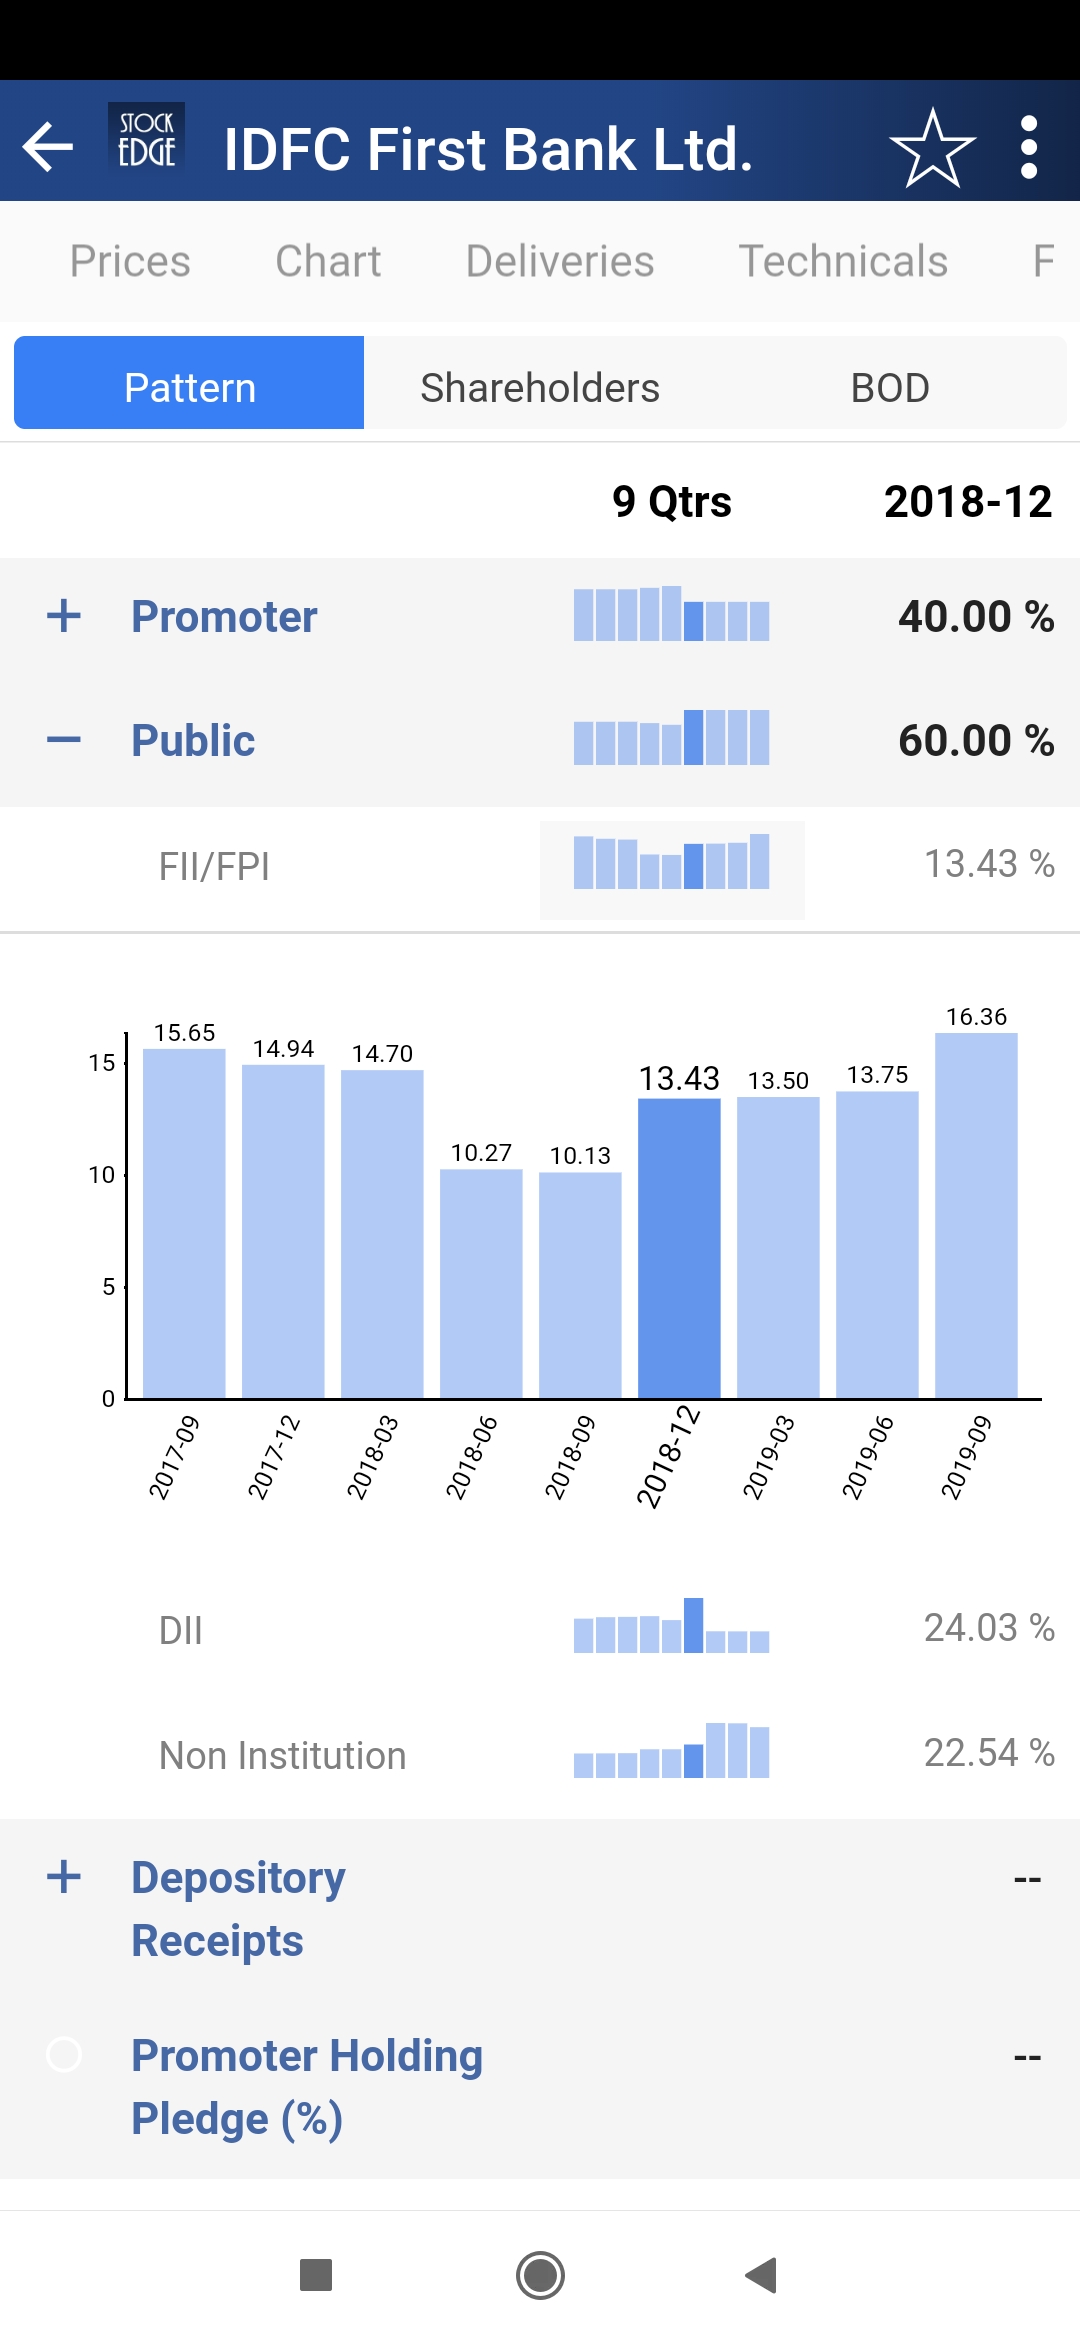Tap the Android recent apps square

point(316,2275)
